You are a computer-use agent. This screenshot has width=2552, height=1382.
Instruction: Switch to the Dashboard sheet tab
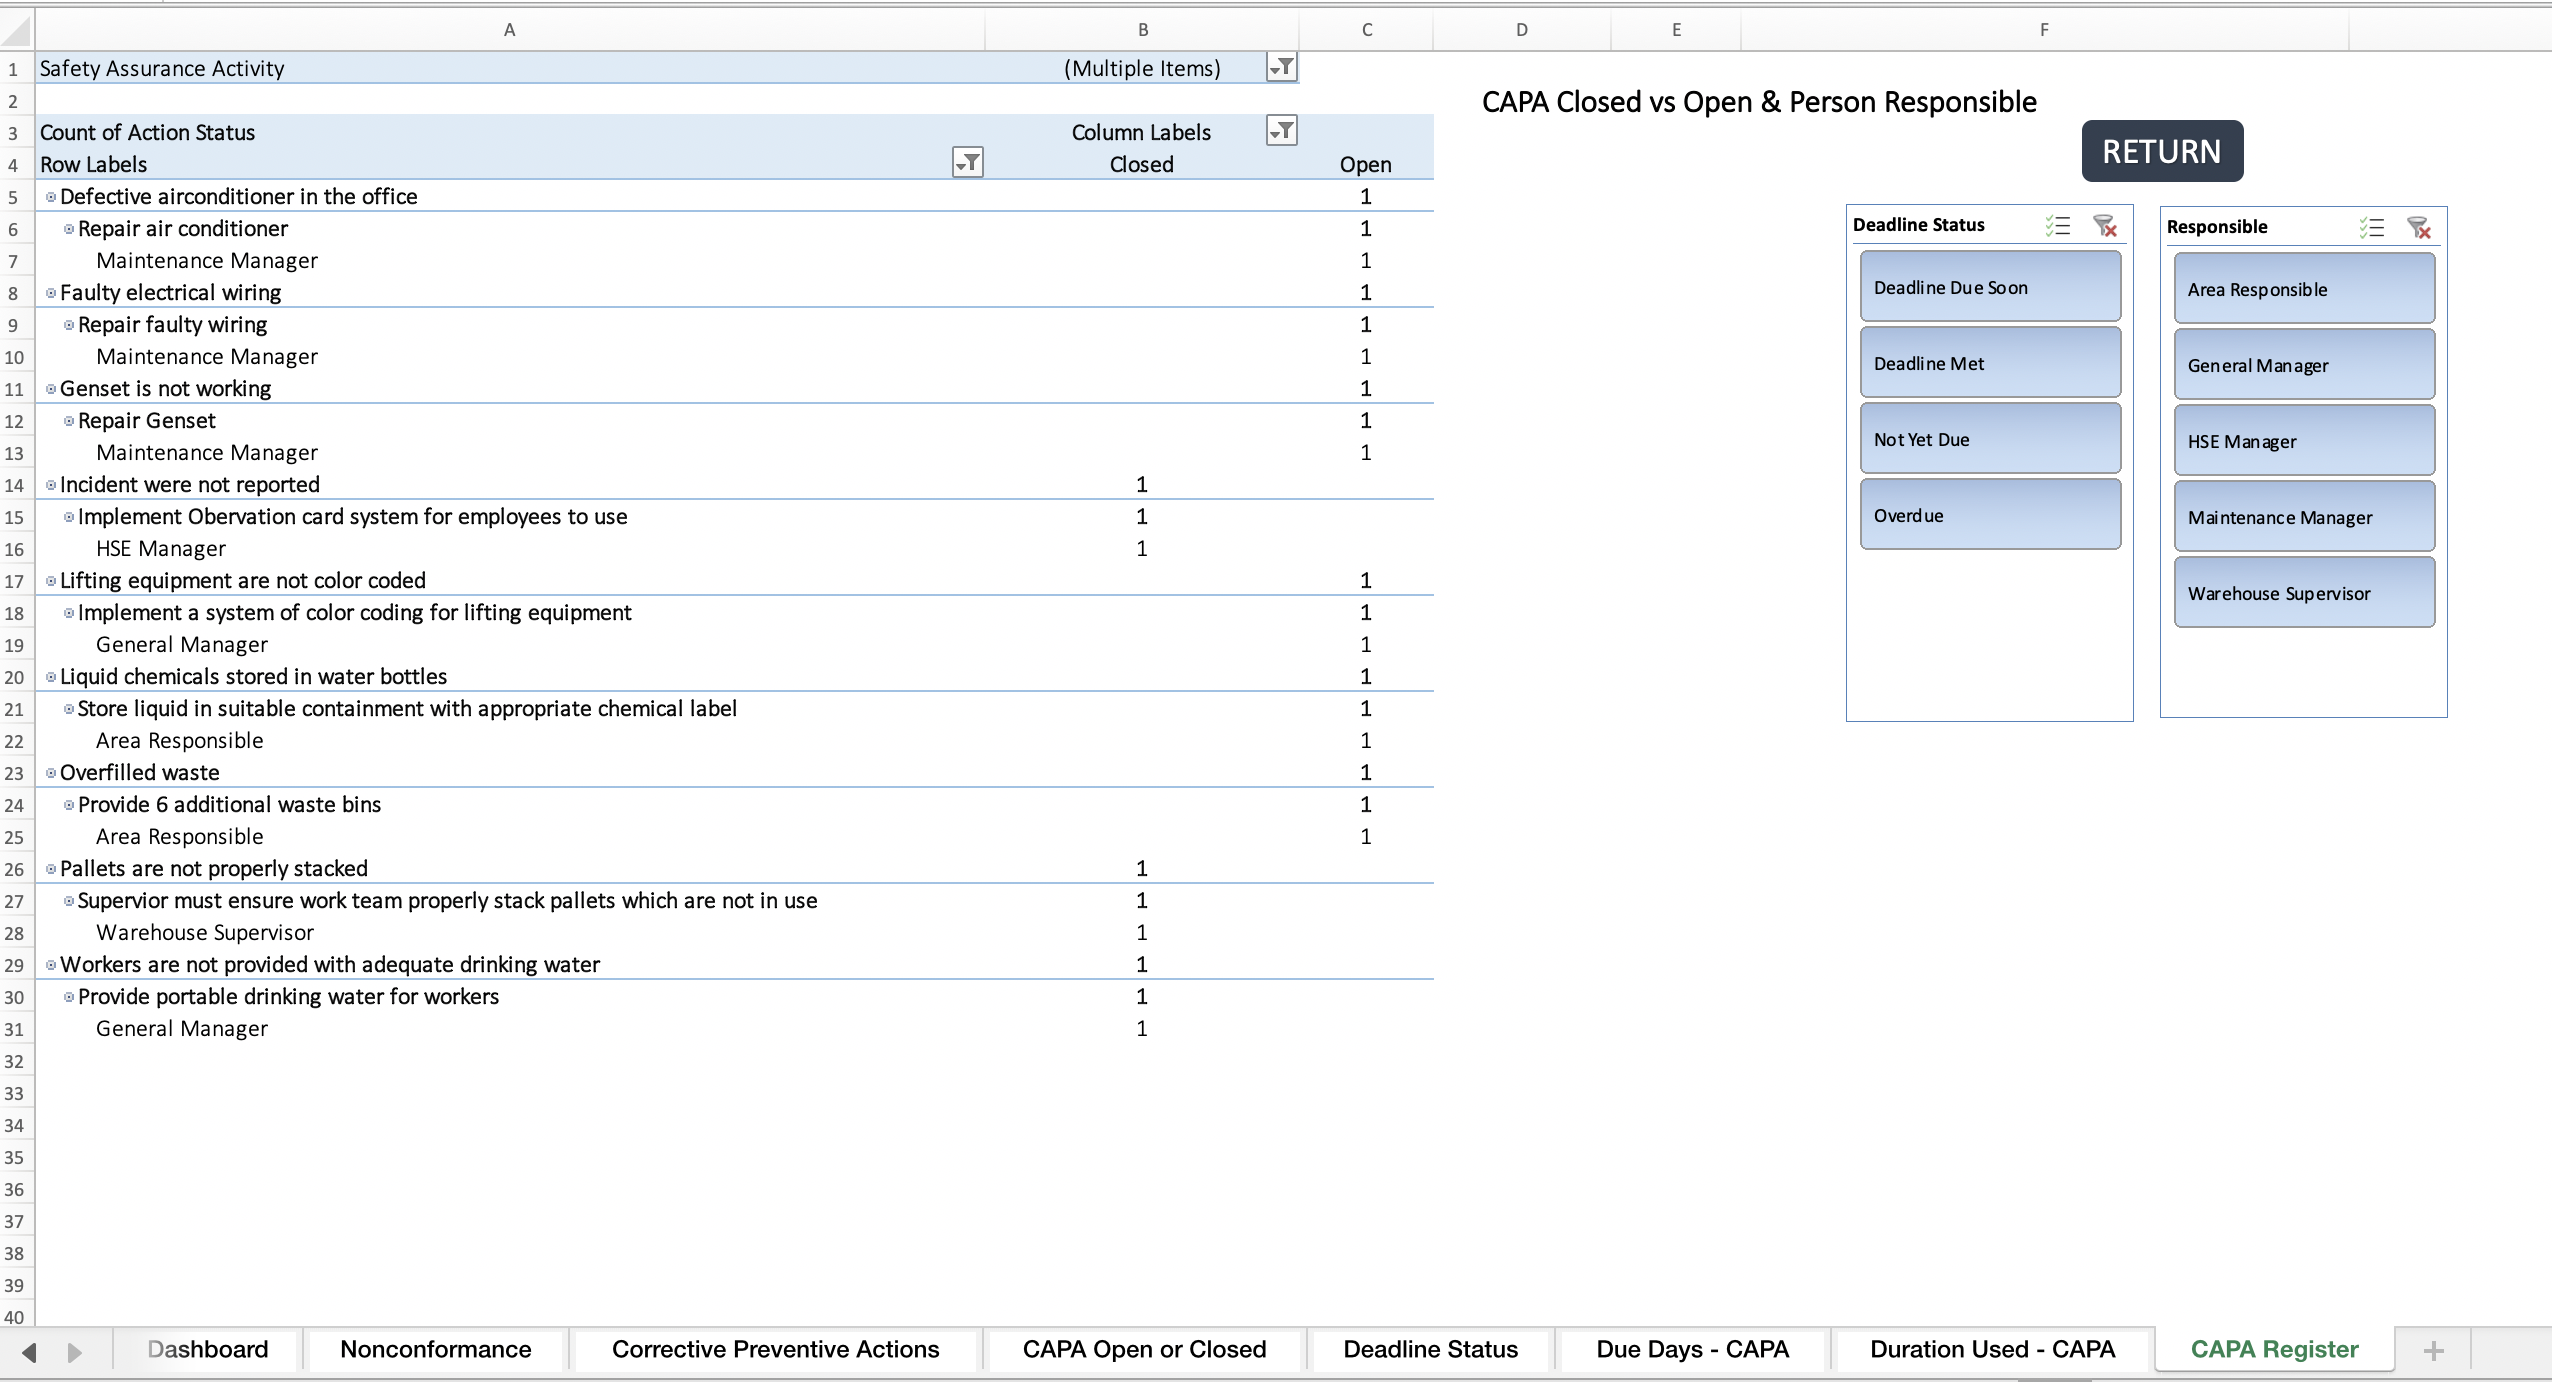click(206, 1349)
